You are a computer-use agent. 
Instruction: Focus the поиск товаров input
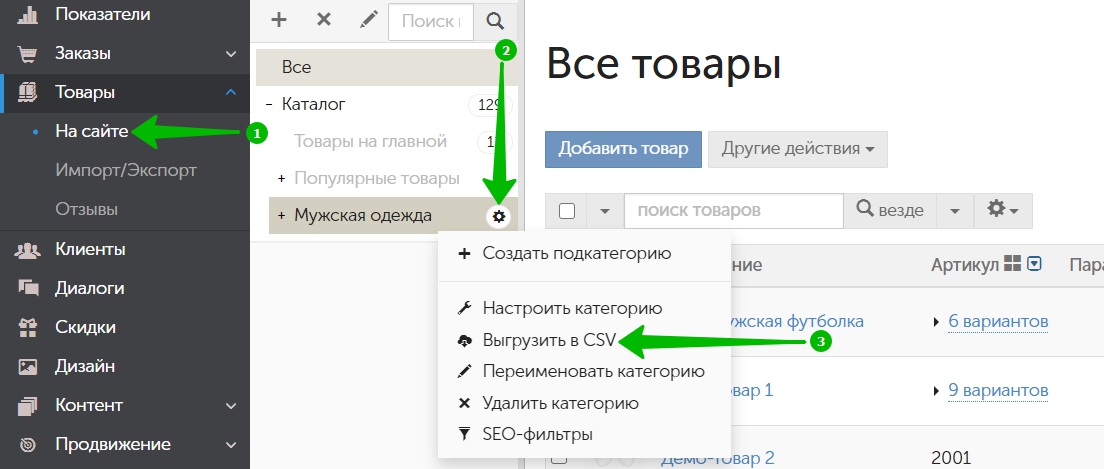733,211
